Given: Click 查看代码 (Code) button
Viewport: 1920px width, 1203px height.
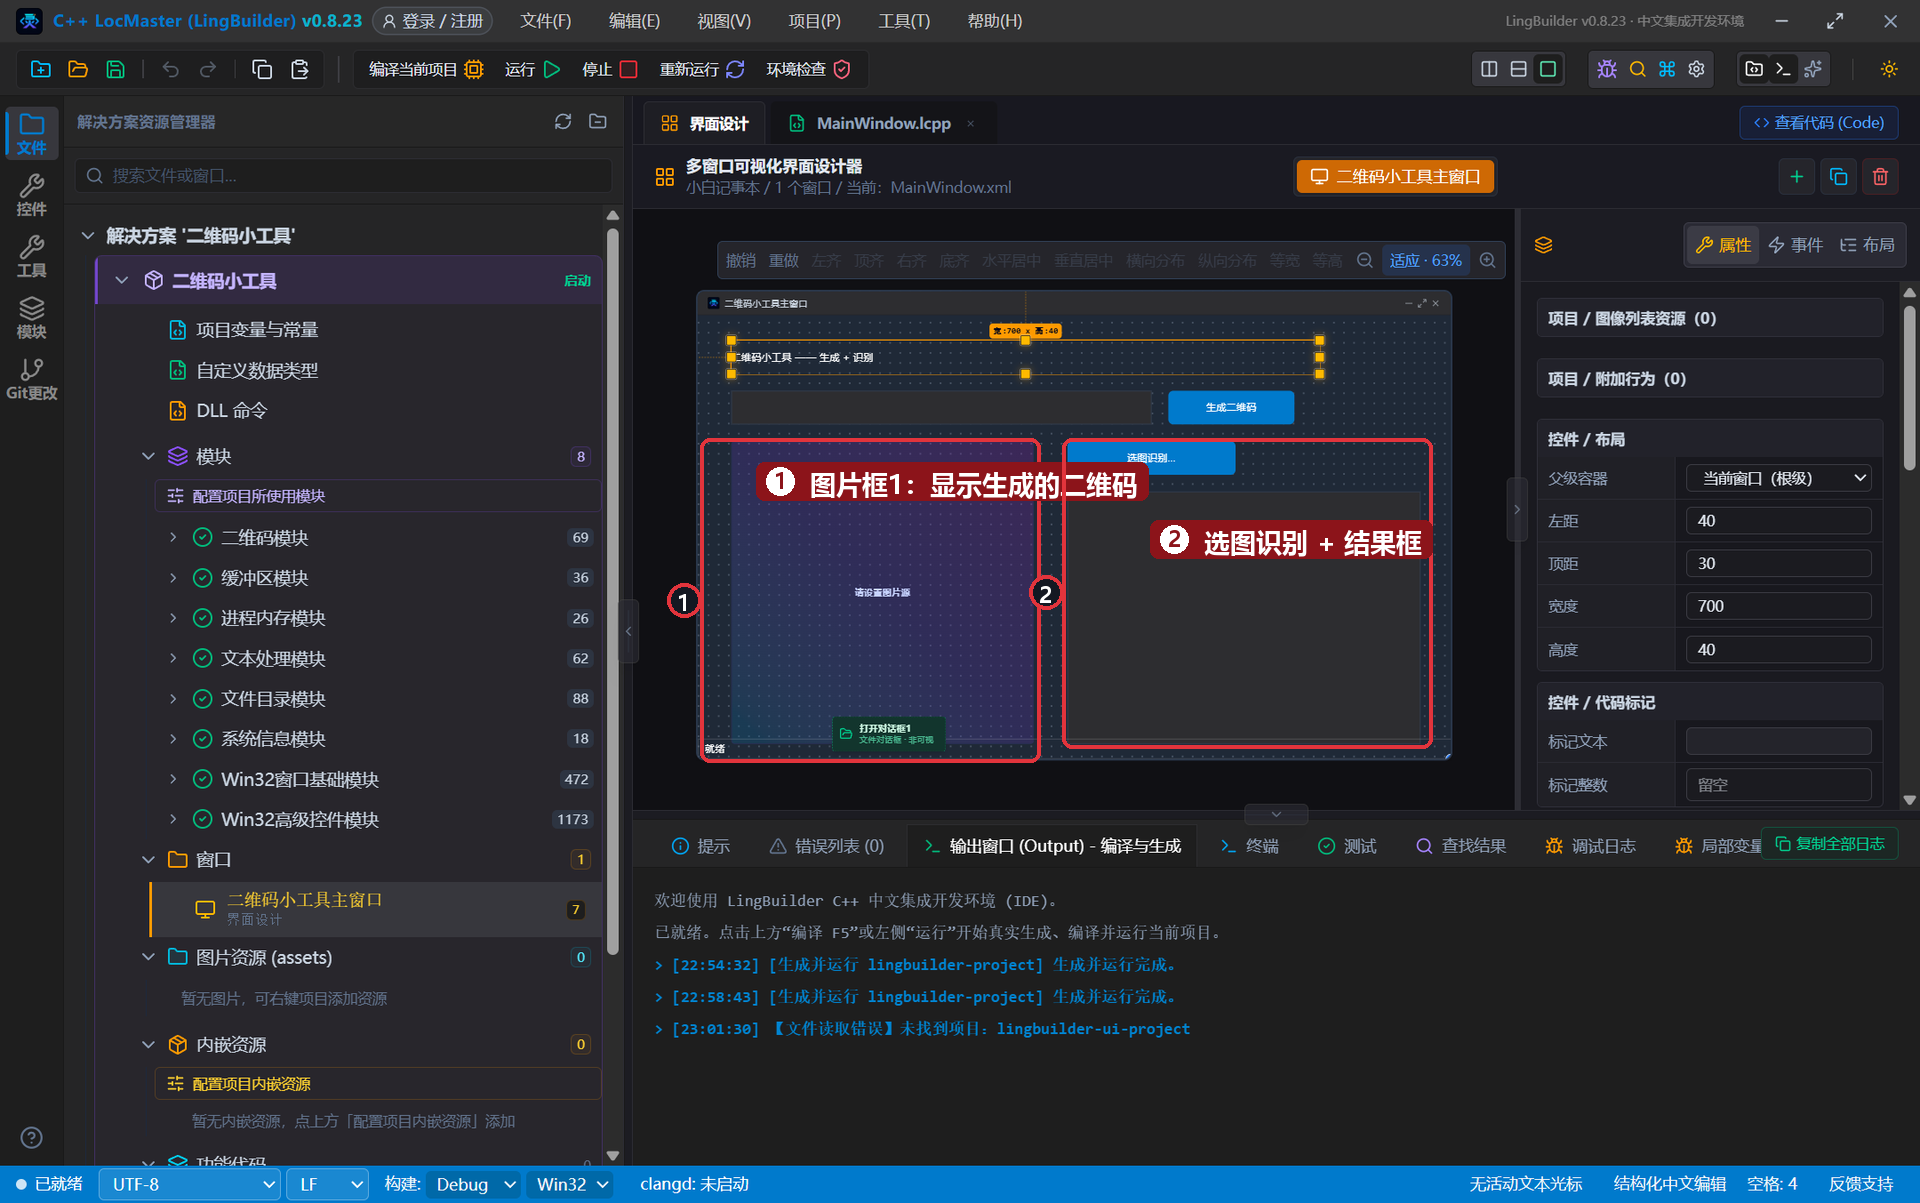Looking at the screenshot, I should pyautogui.click(x=1819, y=122).
